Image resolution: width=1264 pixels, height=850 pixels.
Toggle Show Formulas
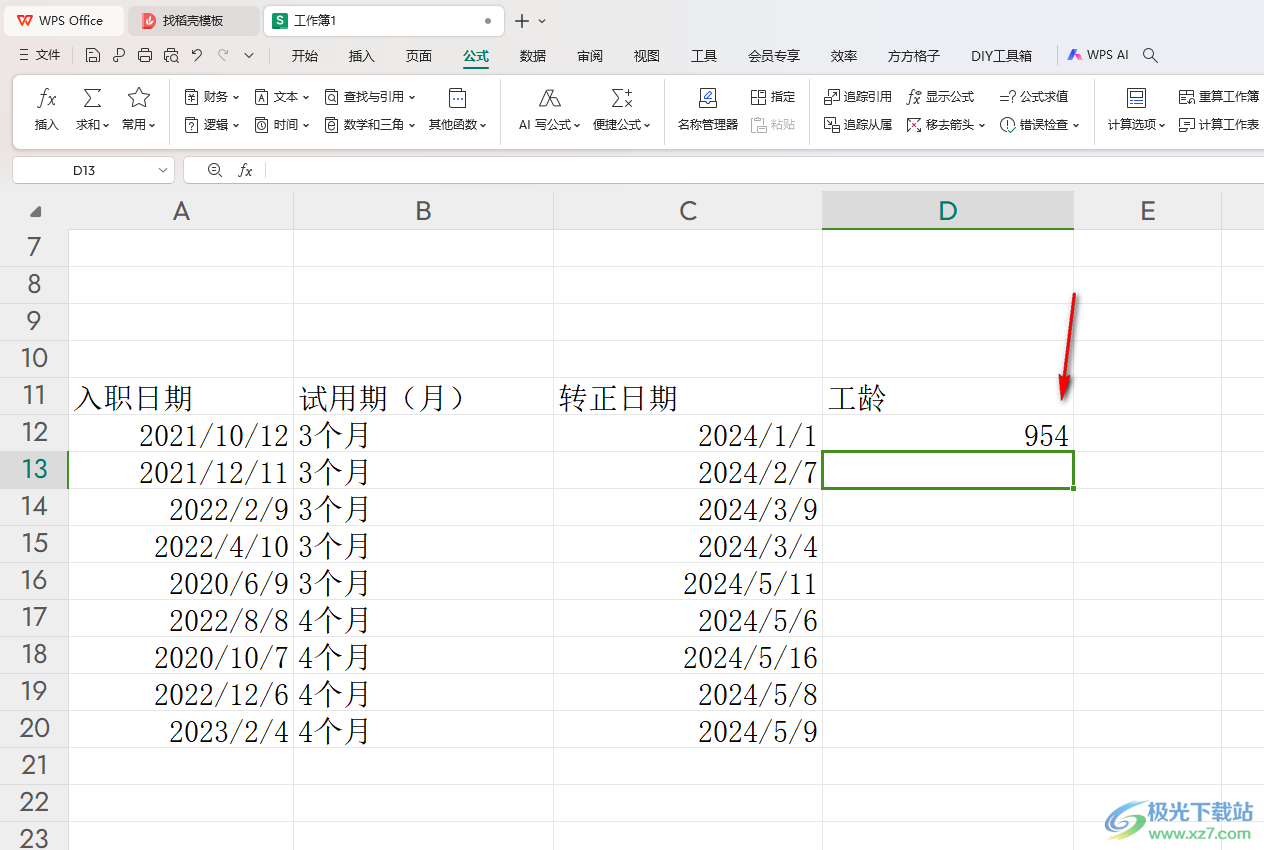pos(940,97)
